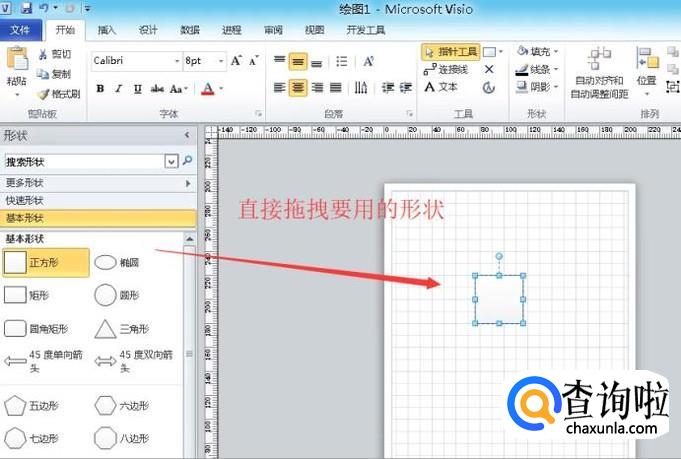Image resolution: width=681 pixels, height=459 pixels.
Task: Select the 矩形 (Rectangle) shape
Action: pyautogui.click(x=27, y=295)
